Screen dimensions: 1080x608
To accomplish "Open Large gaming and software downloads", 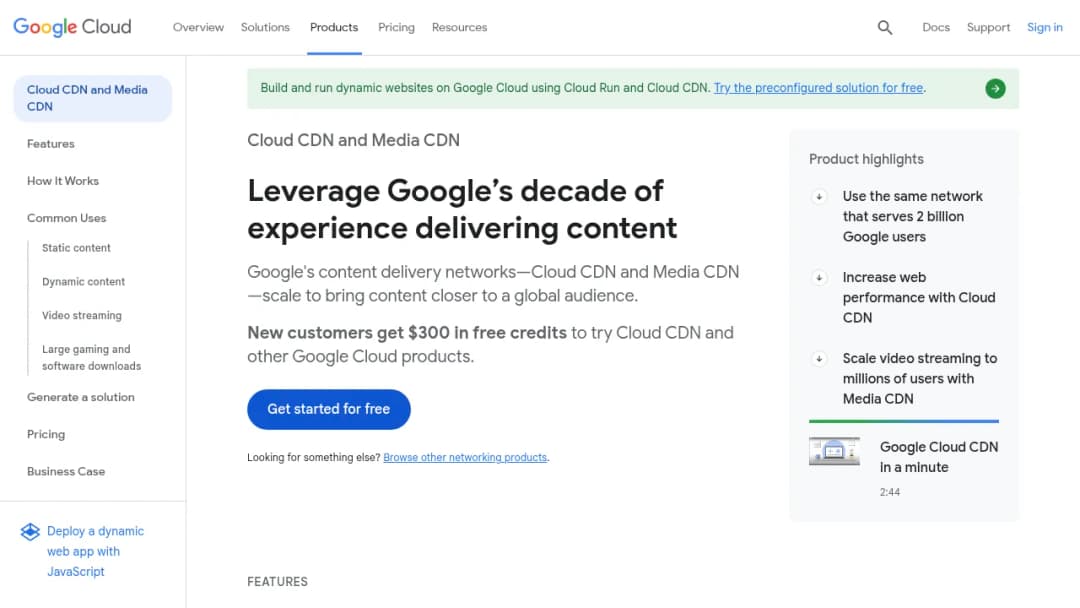I will pyautogui.click(x=92, y=358).
